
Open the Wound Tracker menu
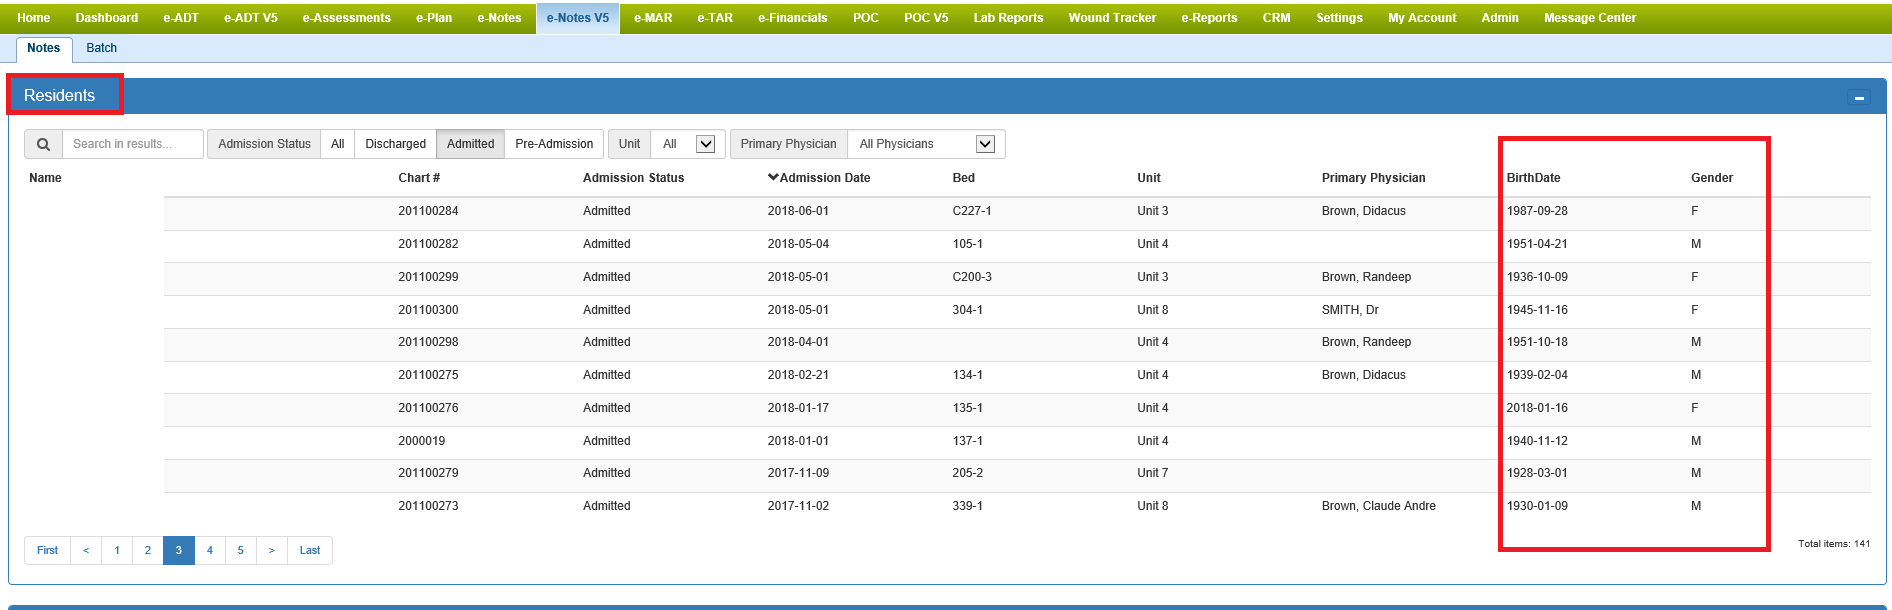coord(1112,18)
